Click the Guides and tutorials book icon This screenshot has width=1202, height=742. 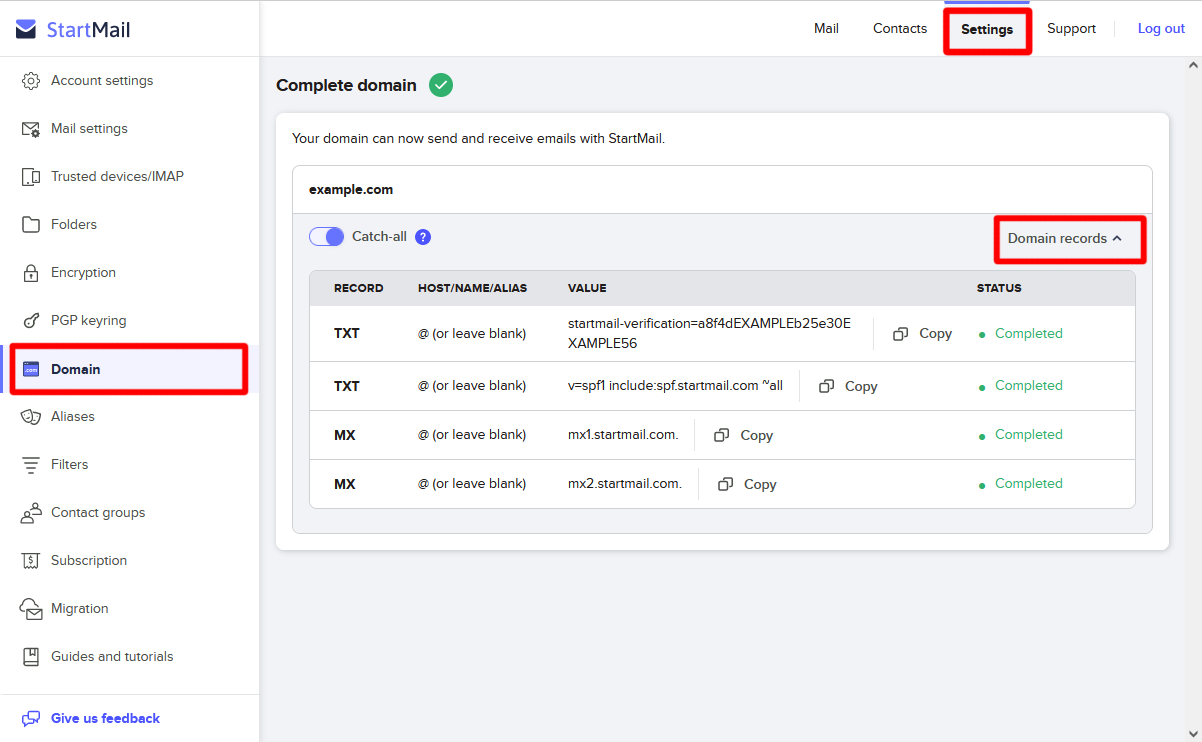(x=31, y=657)
